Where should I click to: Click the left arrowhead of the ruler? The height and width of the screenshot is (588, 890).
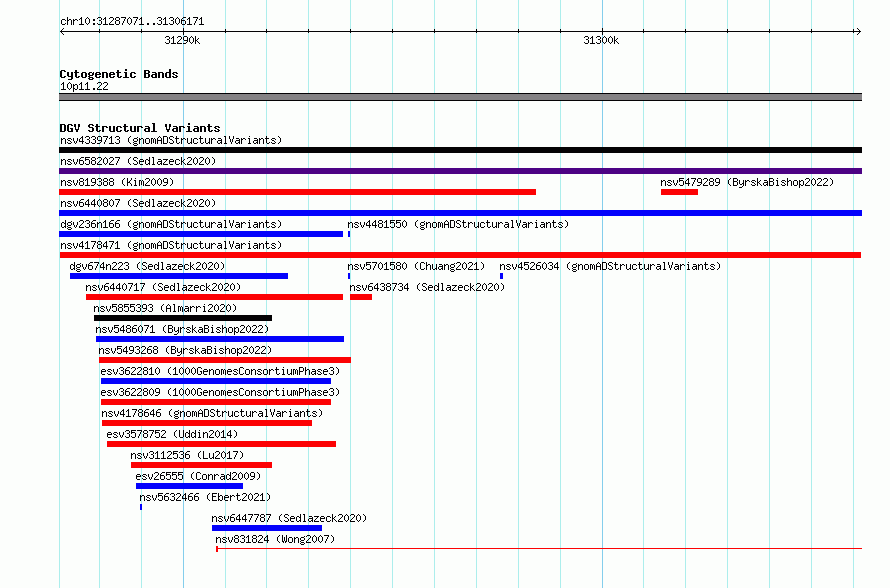point(62,31)
